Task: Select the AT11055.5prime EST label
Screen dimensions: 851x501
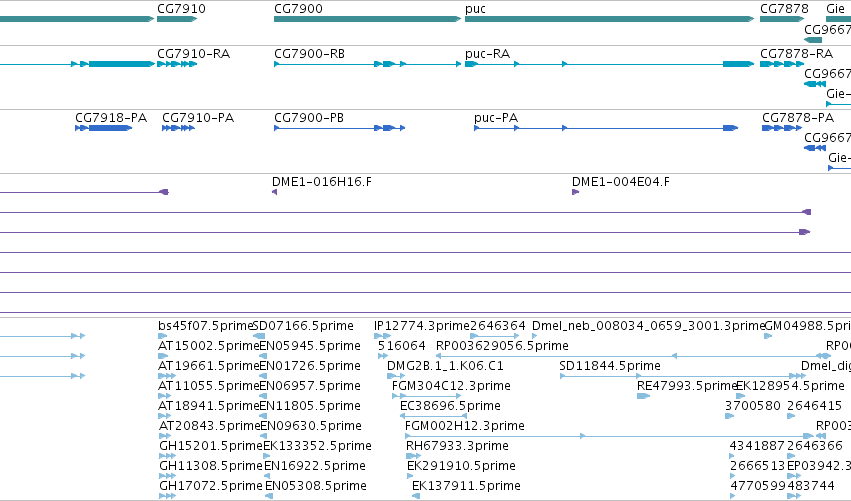Action: click(208, 386)
